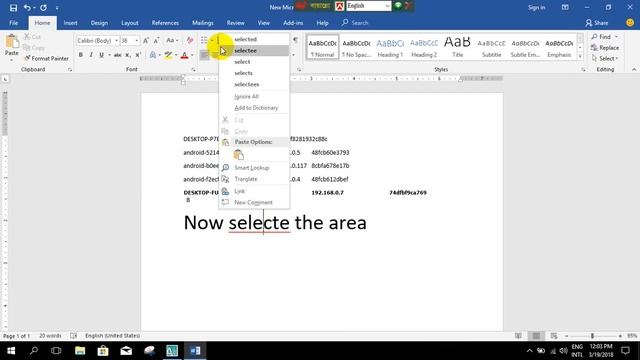This screenshot has width=640, height=360.
Task: Switch to Read Mode view icon
Action: 518,336
